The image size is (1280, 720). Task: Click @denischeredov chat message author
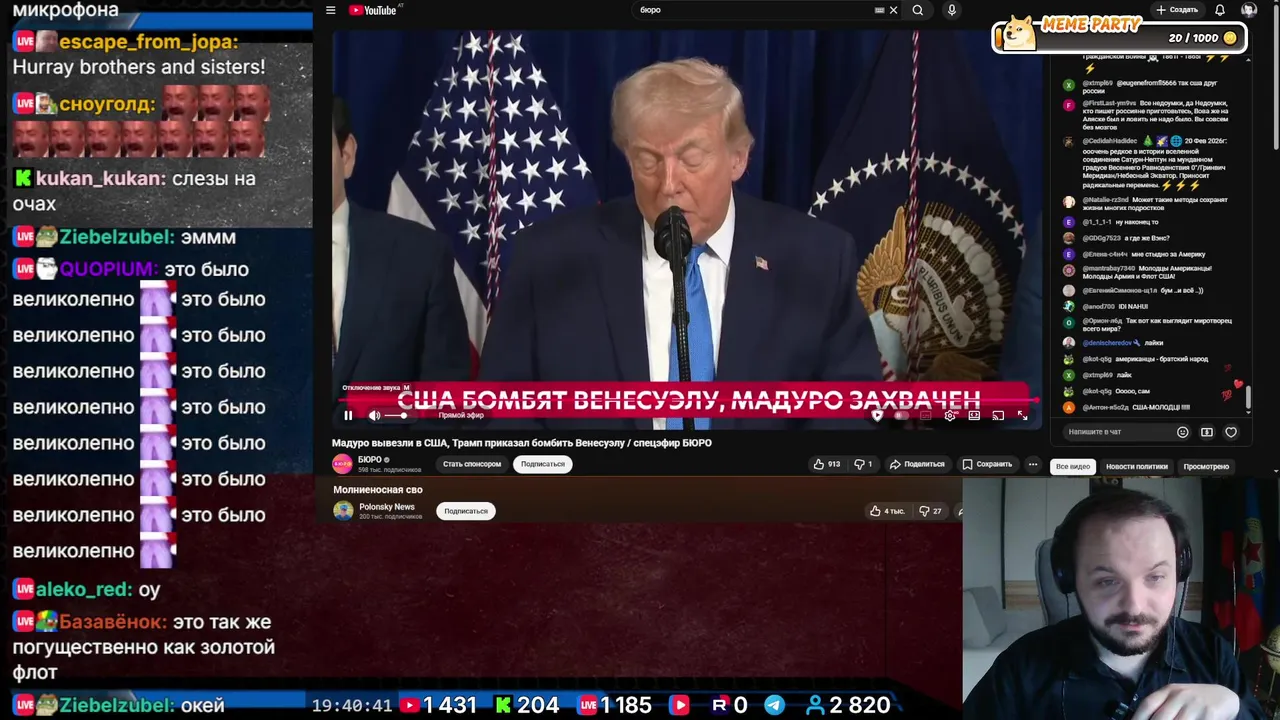1108,343
